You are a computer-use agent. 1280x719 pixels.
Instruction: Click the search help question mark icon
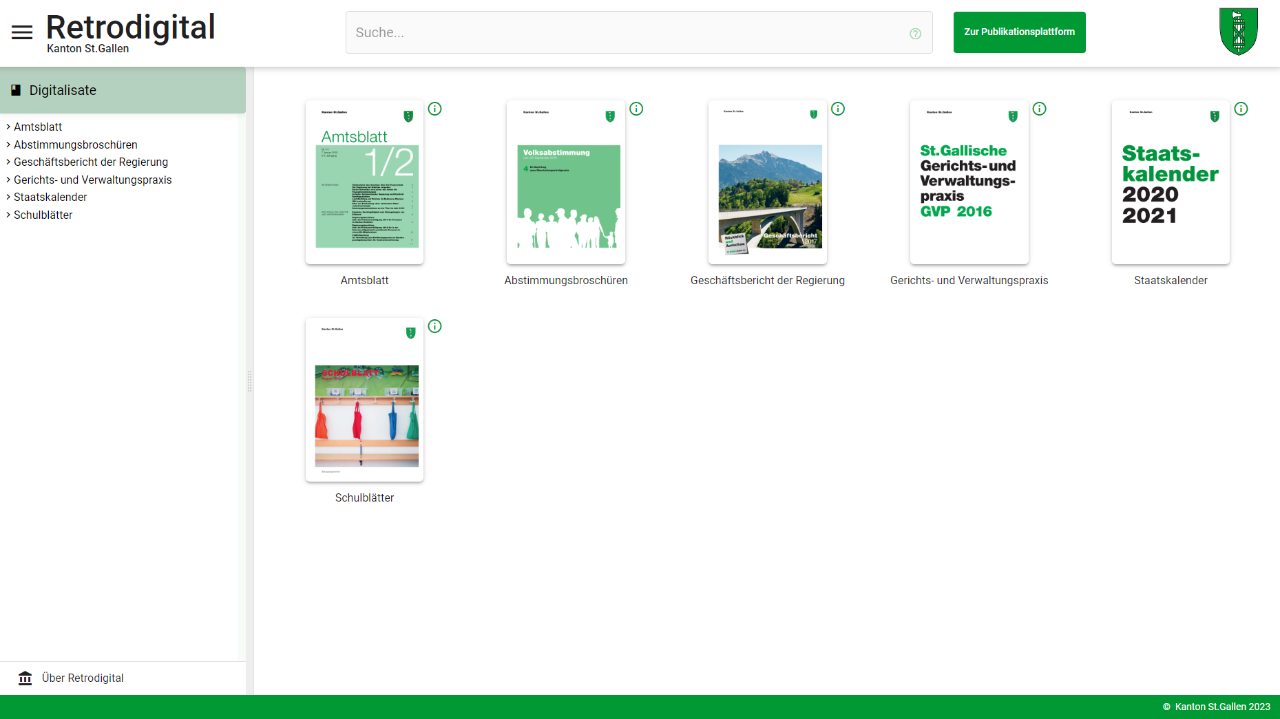click(915, 33)
